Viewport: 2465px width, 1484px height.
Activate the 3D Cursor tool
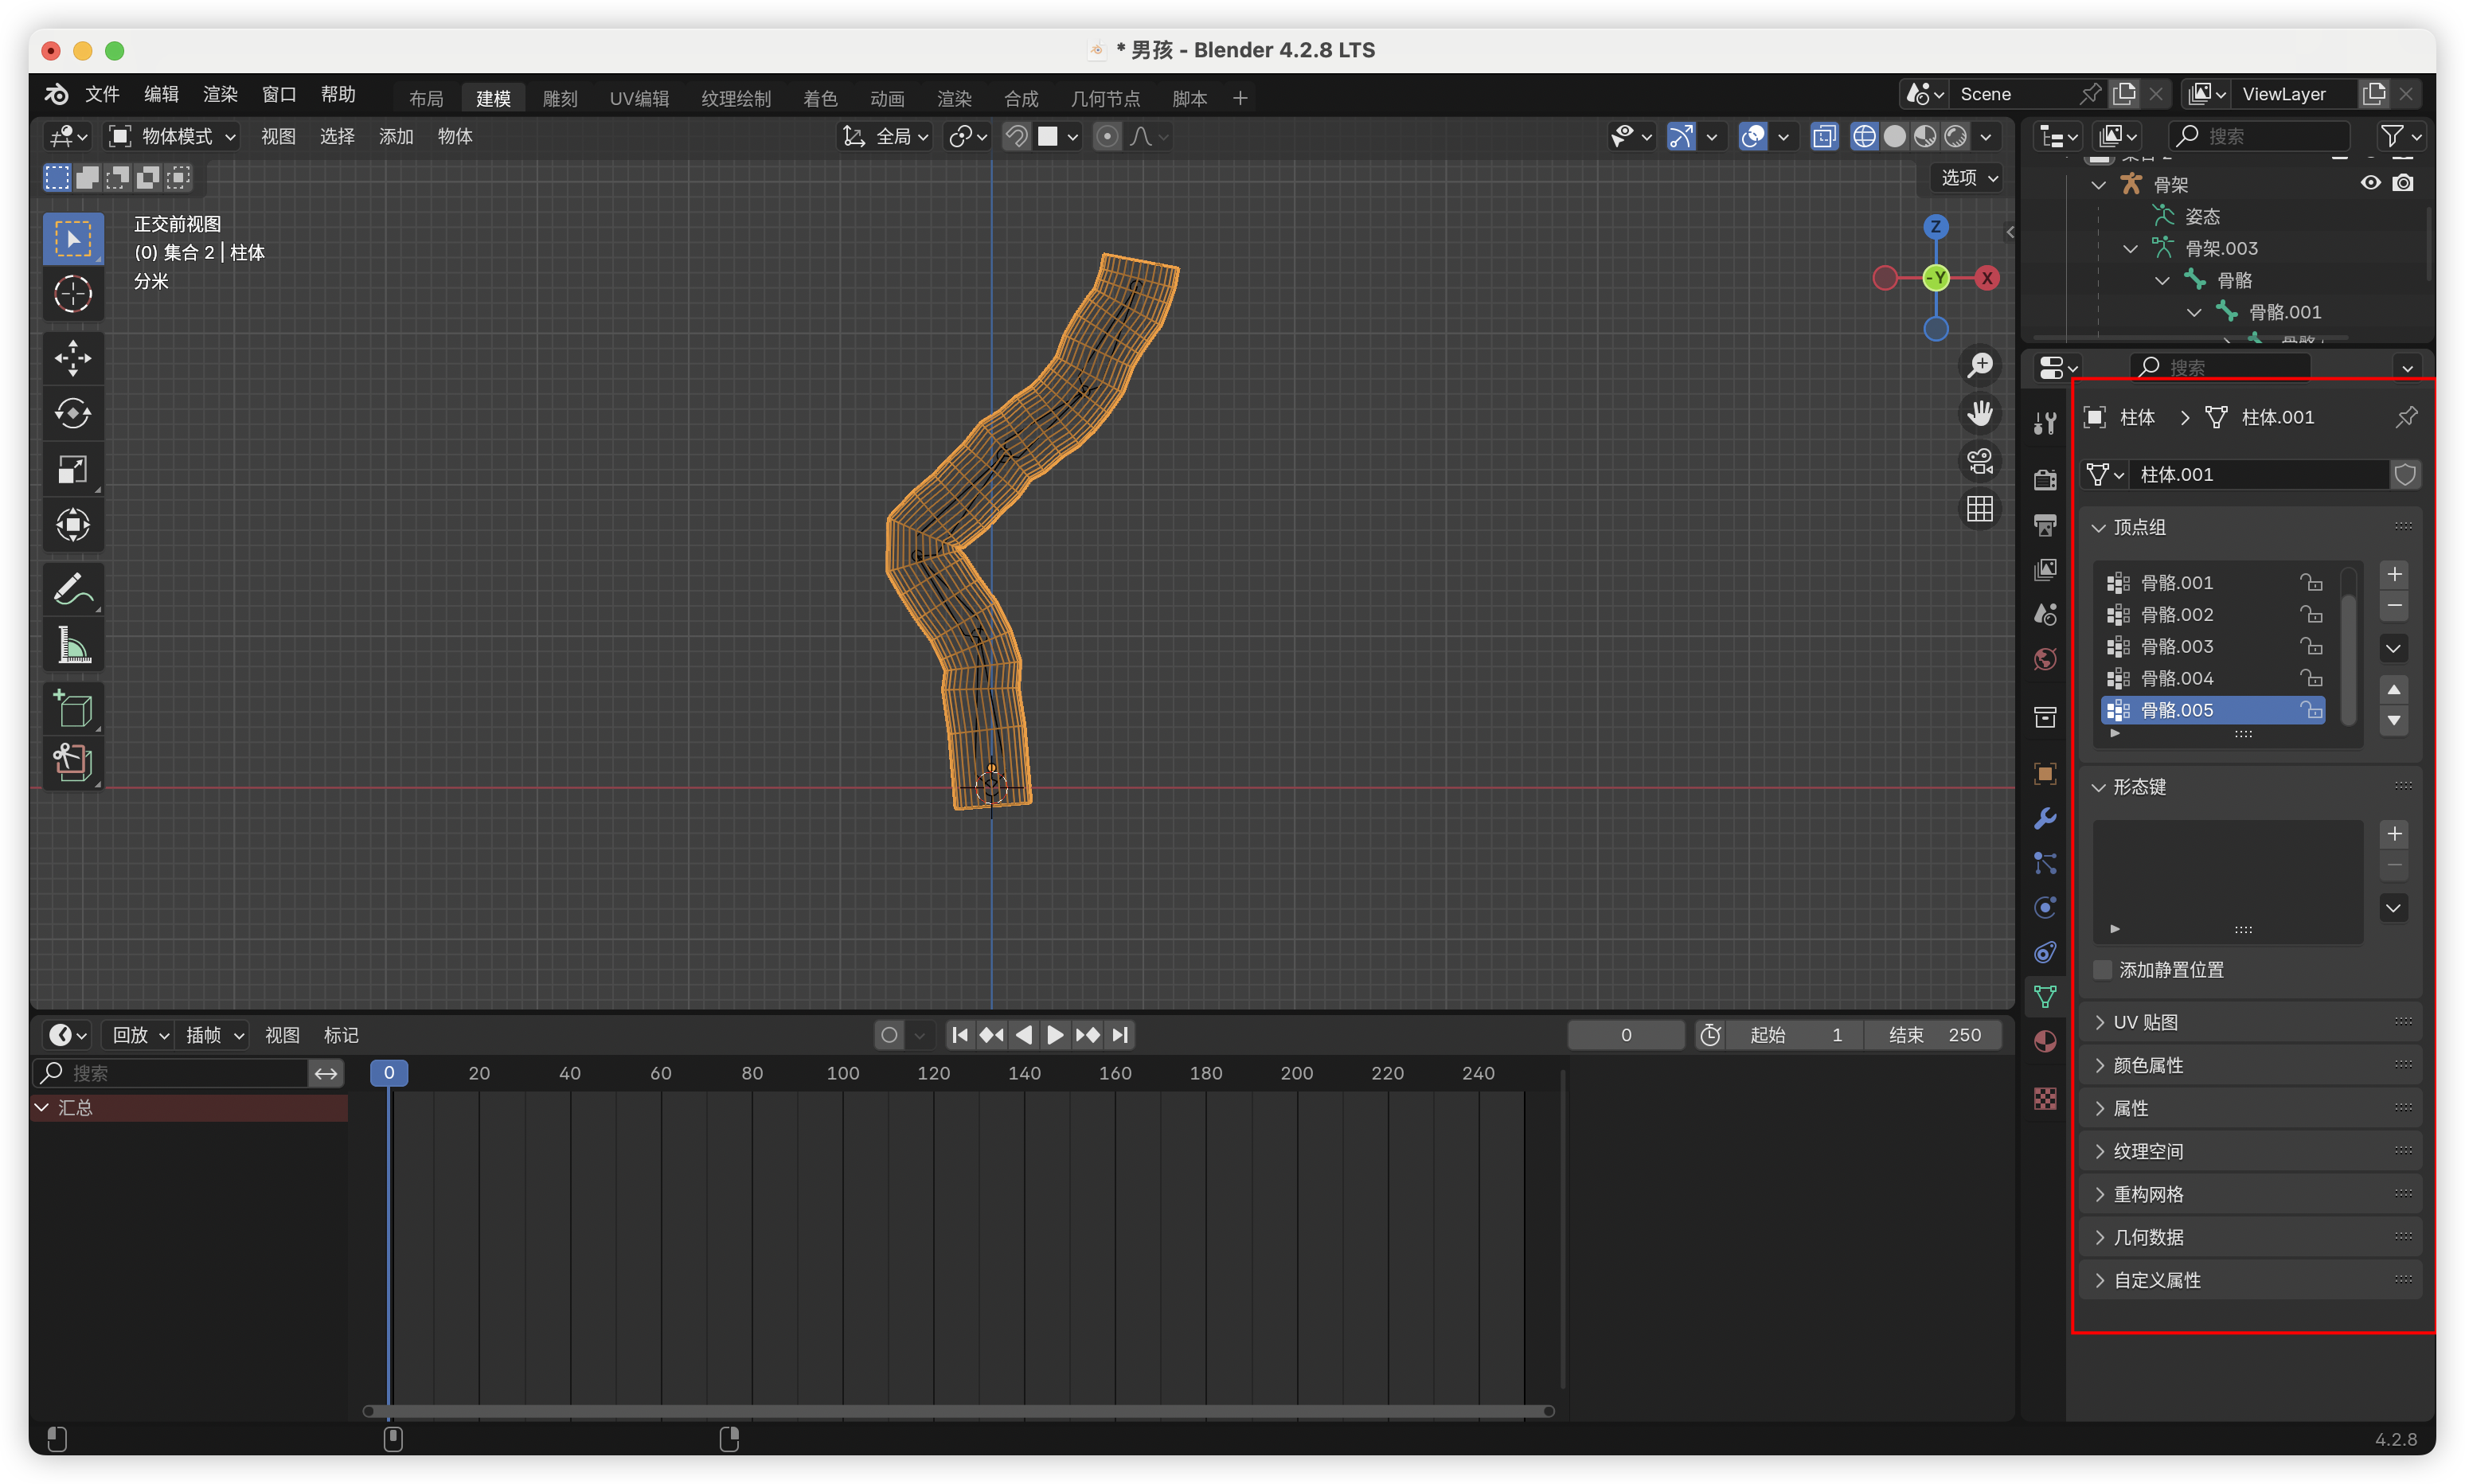(73, 294)
